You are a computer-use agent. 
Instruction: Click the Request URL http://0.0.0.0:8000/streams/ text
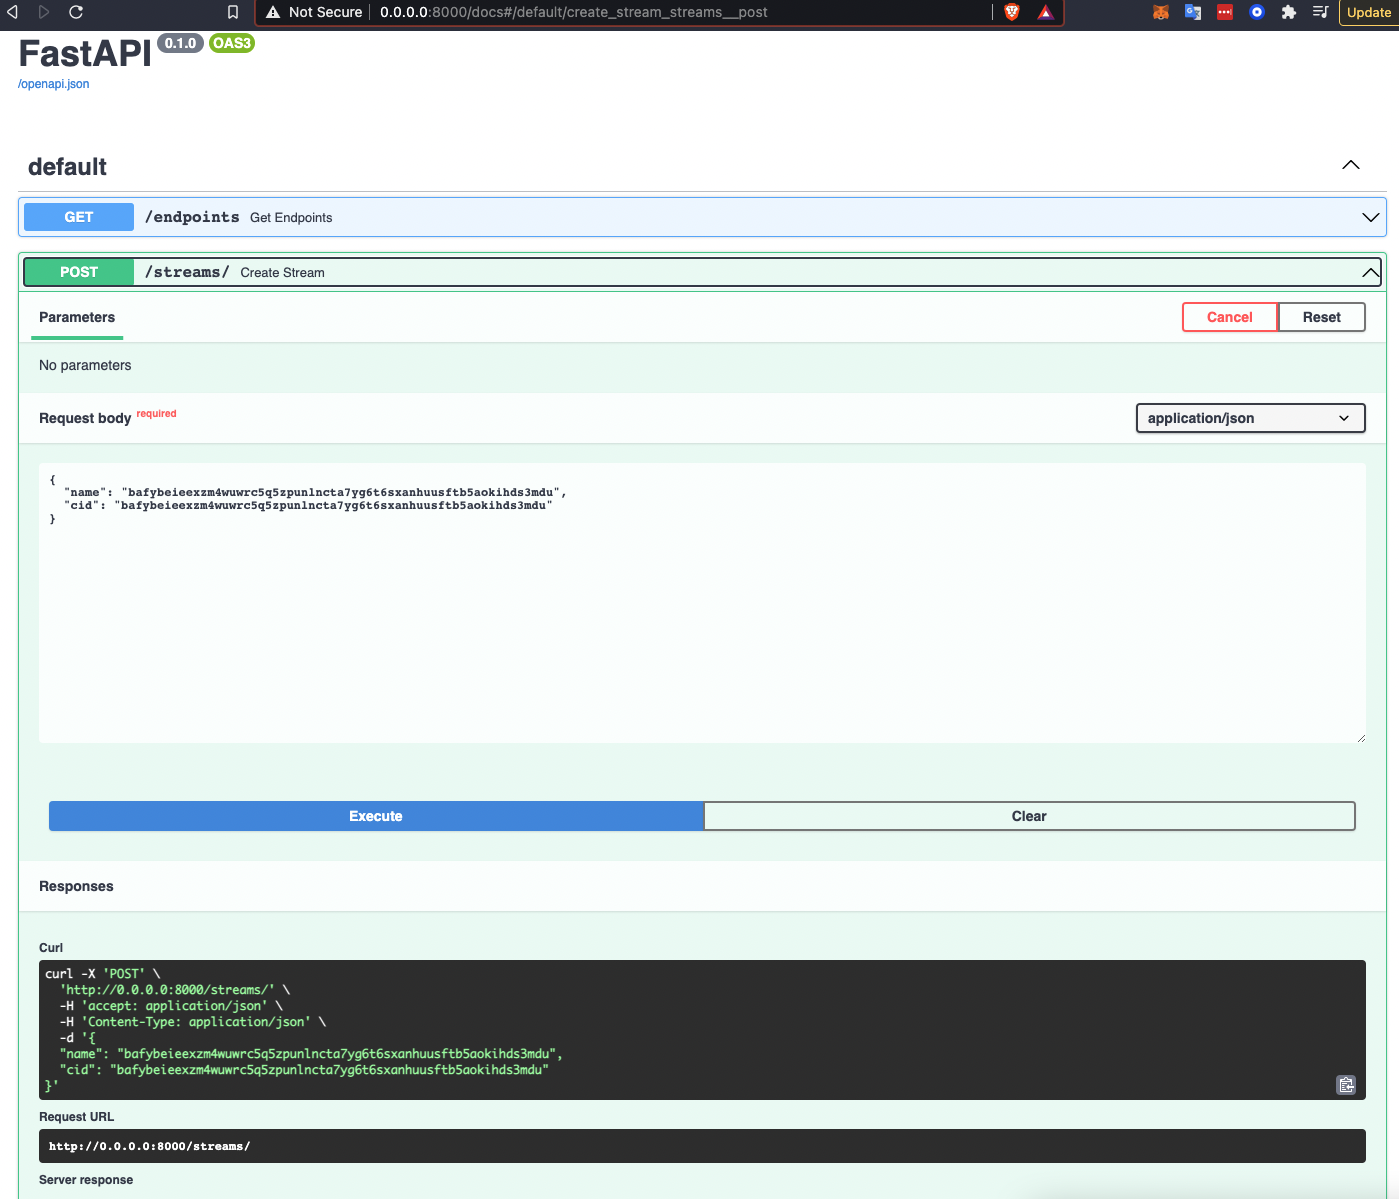click(149, 1146)
